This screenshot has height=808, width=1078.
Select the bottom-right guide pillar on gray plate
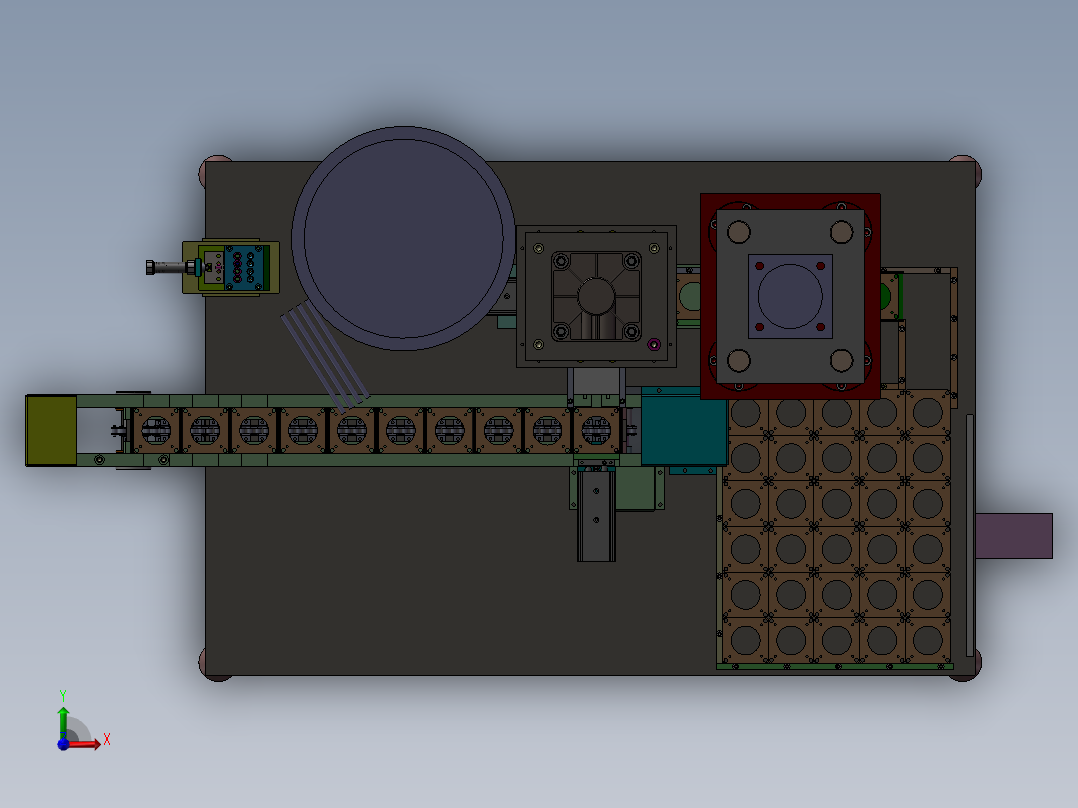(x=842, y=360)
